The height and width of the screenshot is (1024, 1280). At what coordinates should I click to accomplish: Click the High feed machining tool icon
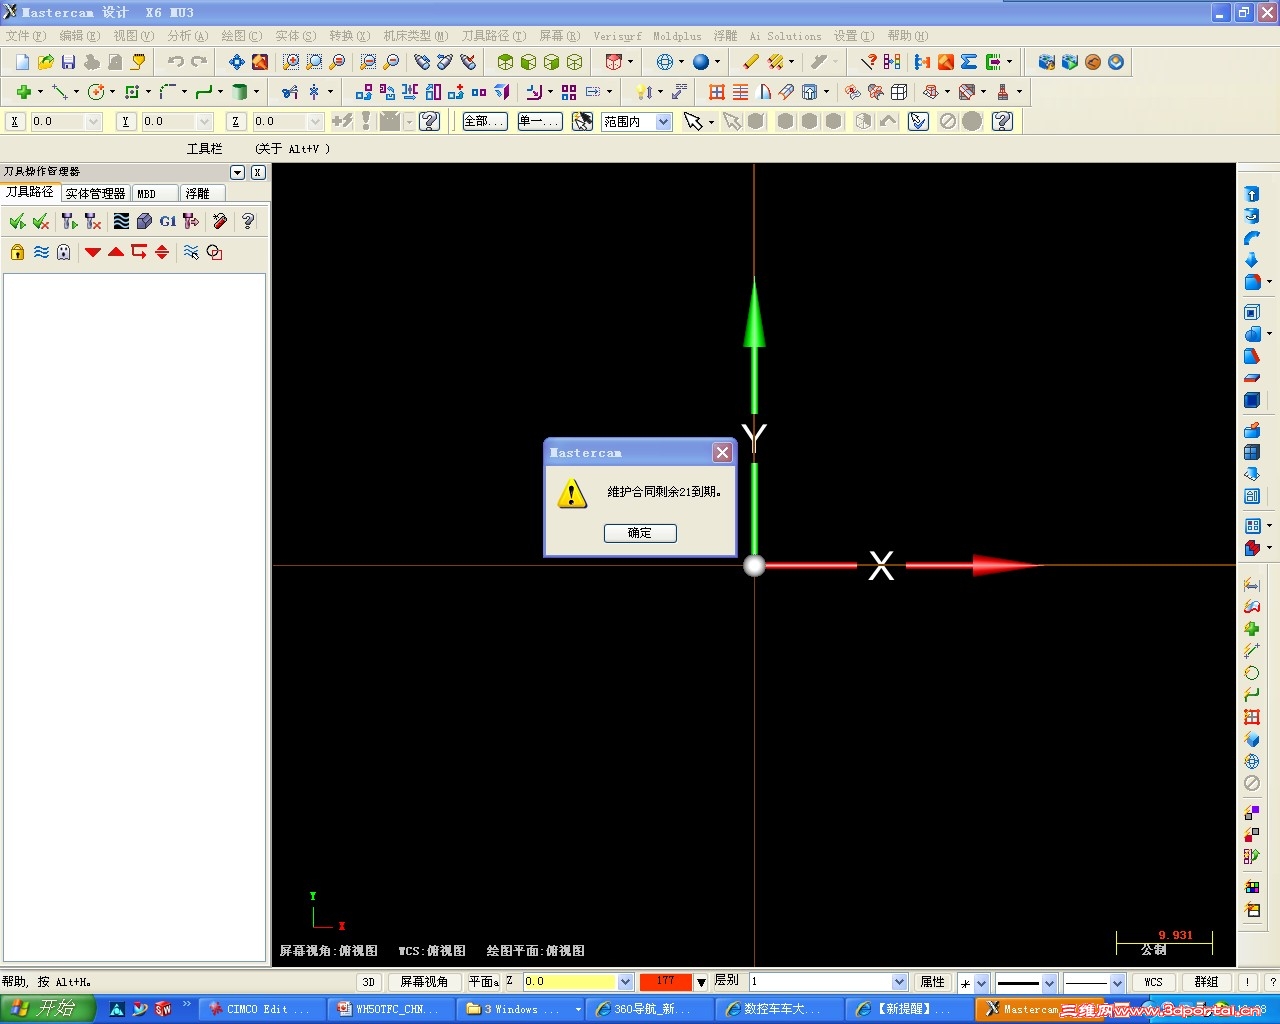pos(191,221)
